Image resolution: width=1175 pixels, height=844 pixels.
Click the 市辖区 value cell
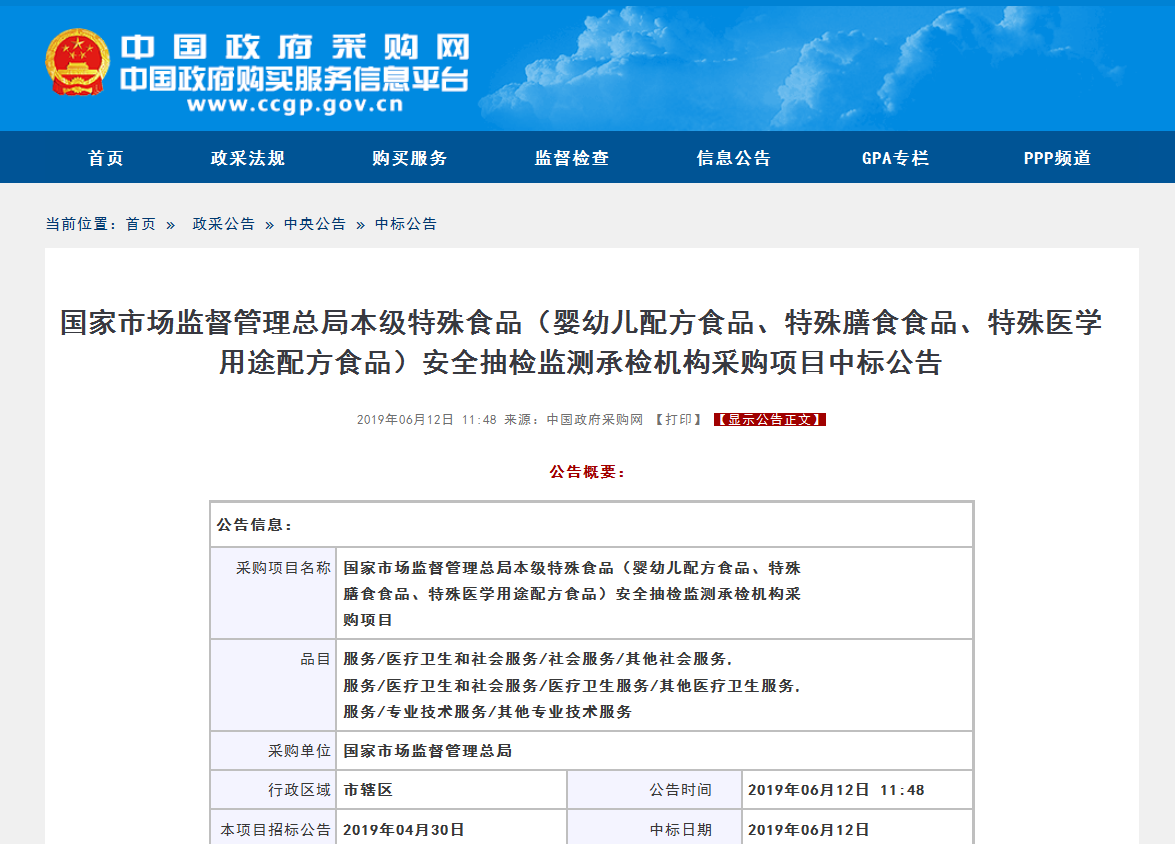coord(452,790)
